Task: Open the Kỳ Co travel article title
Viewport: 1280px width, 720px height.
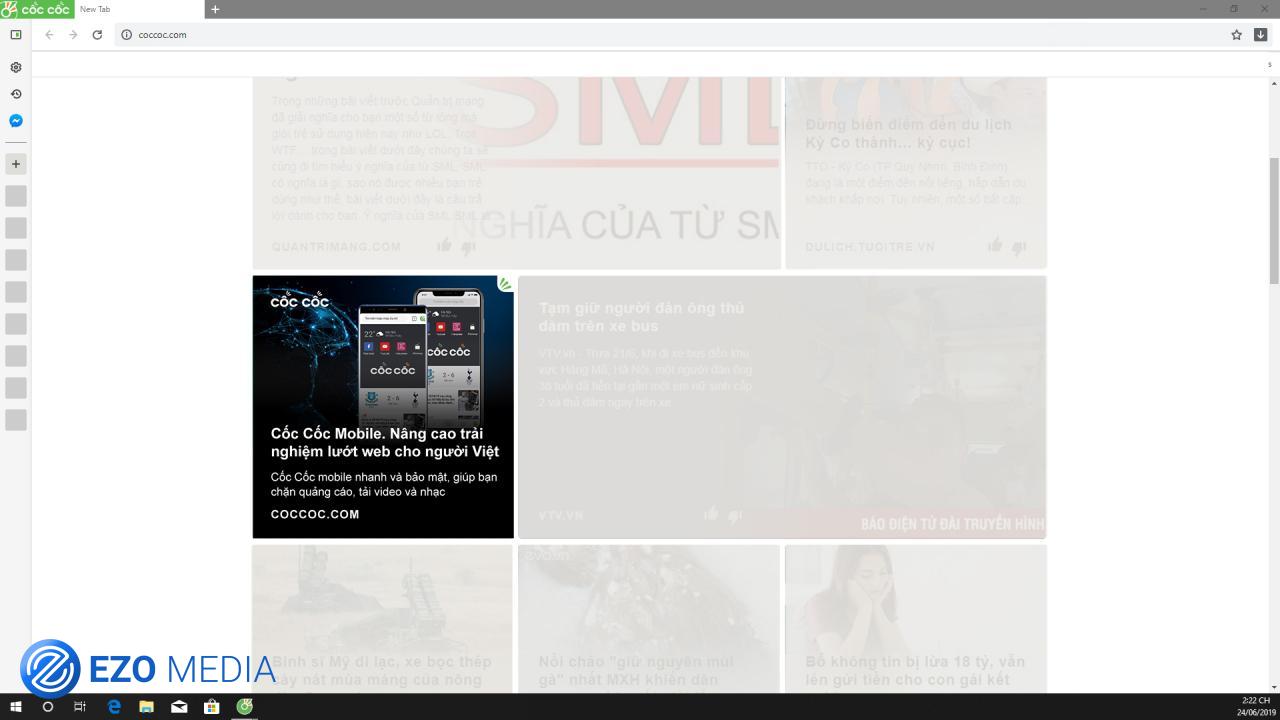Action: pyautogui.click(x=908, y=133)
